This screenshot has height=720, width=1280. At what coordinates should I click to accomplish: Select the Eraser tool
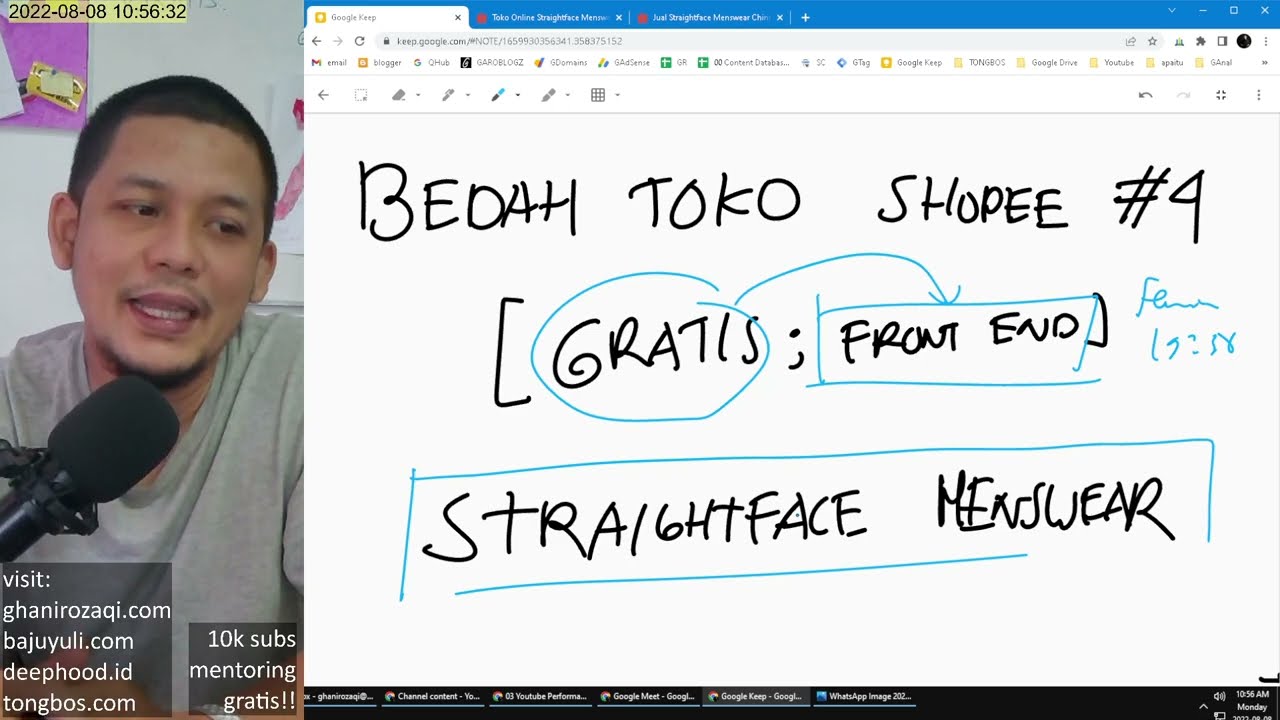click(x=399, y=95)
